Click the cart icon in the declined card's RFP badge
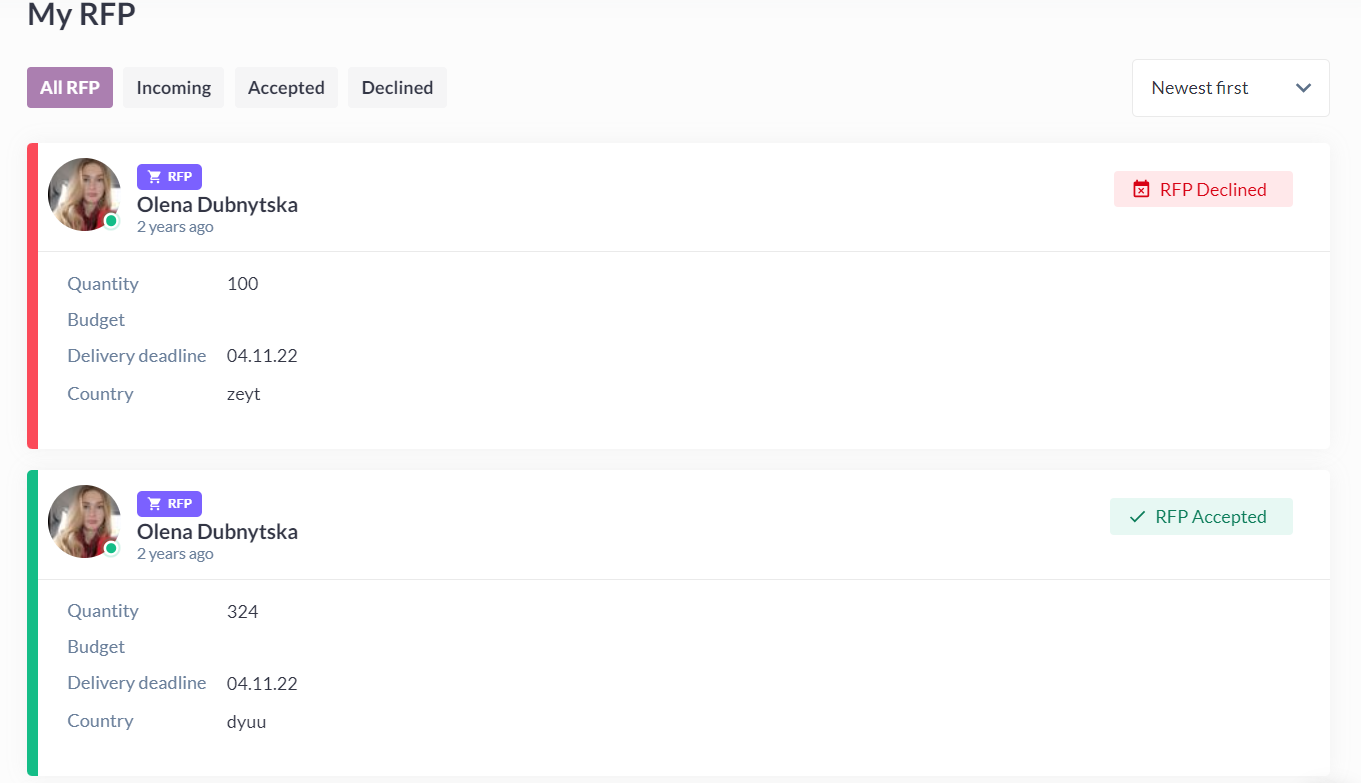This screenshot has width=1361, height=783. point(154,177)
